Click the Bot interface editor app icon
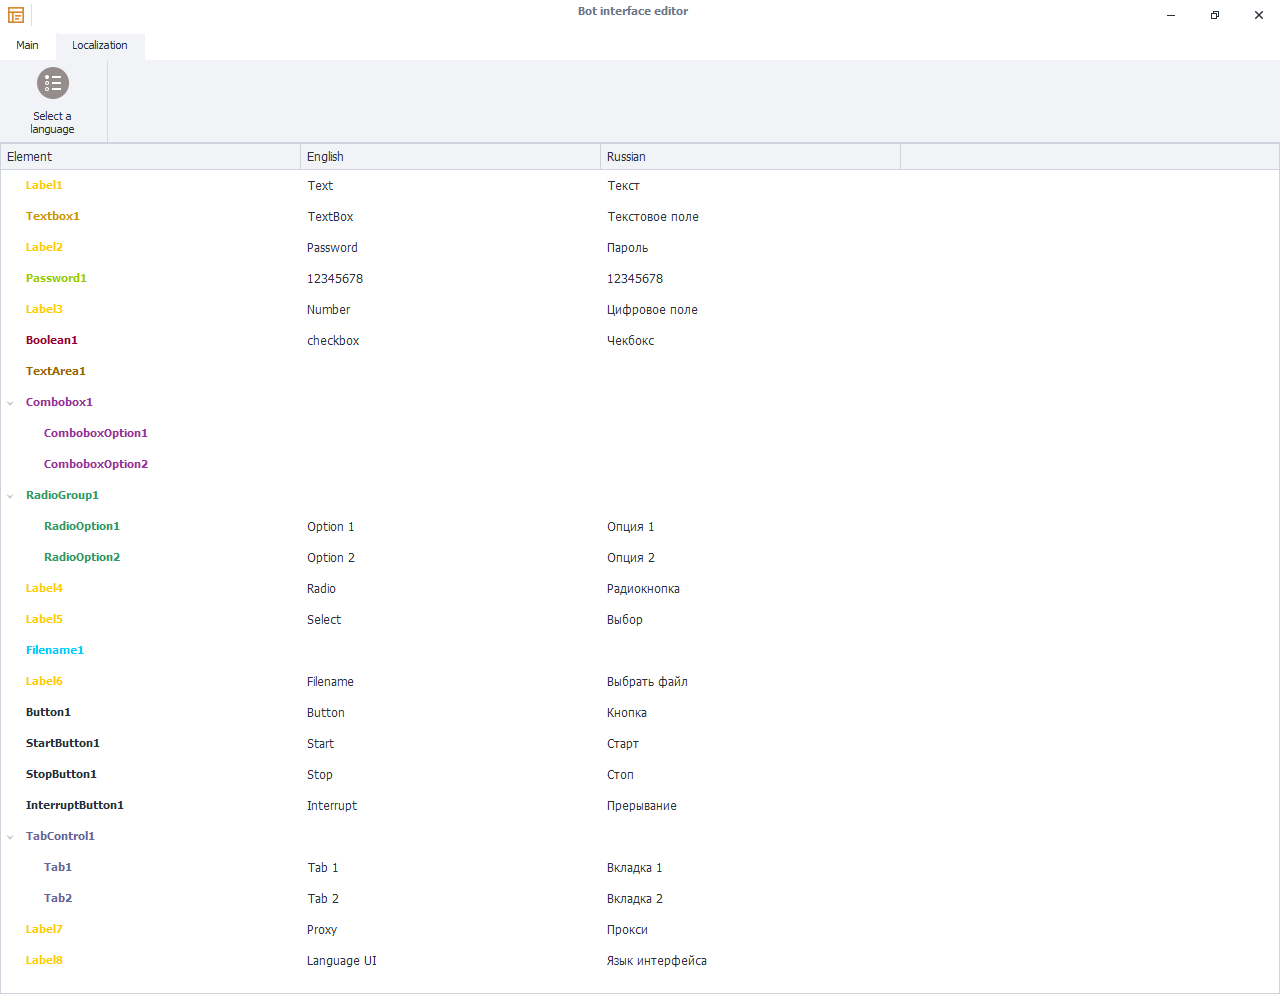1280x994 pixels. click(16, 15)
